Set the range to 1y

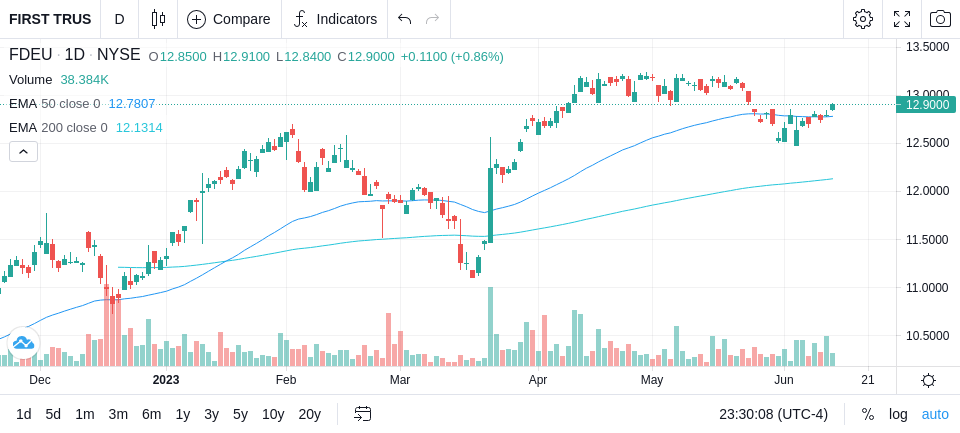tap(182, 415)
